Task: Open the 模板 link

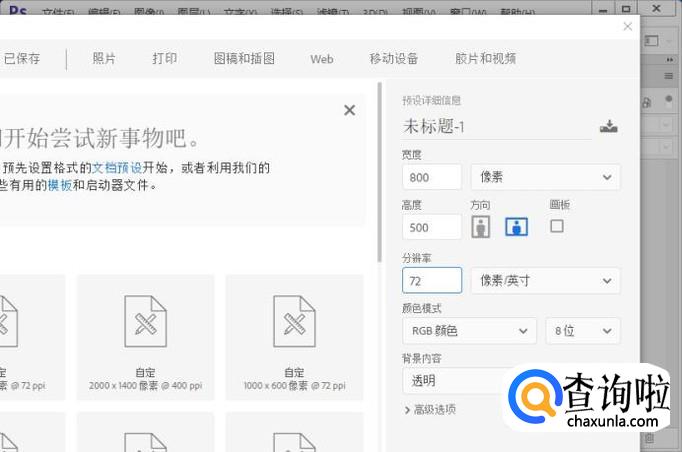Action: click(60, 185)
